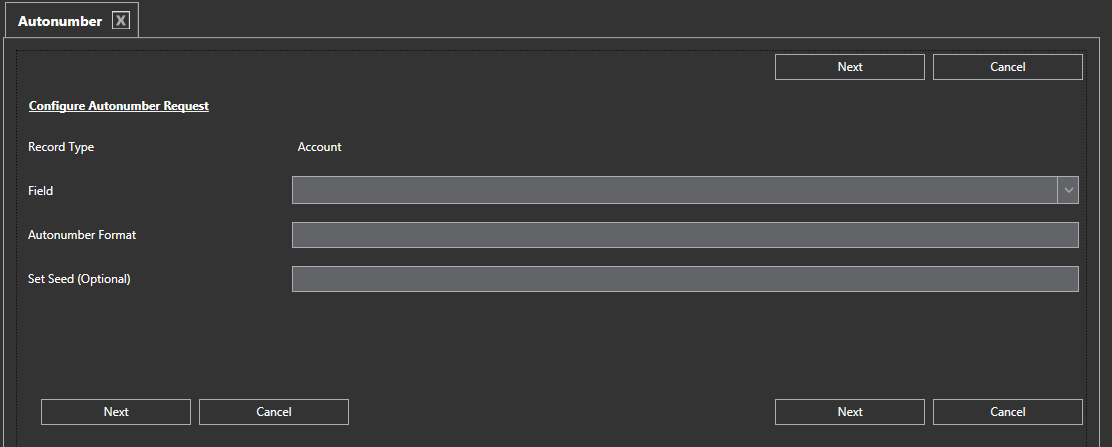The width and height of the screenshot is (1112, 447).
Task: Click the Account record type value
Action: tap(319, 147)
